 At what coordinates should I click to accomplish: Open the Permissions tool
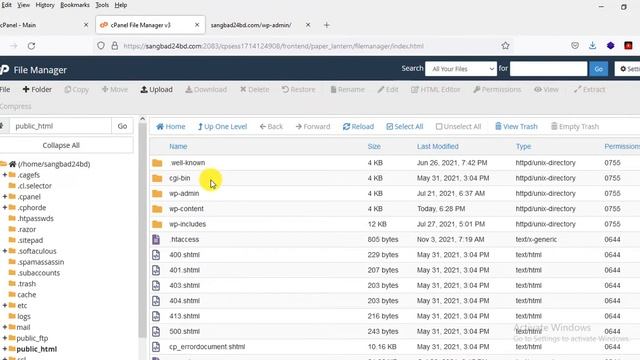(497, 89)
